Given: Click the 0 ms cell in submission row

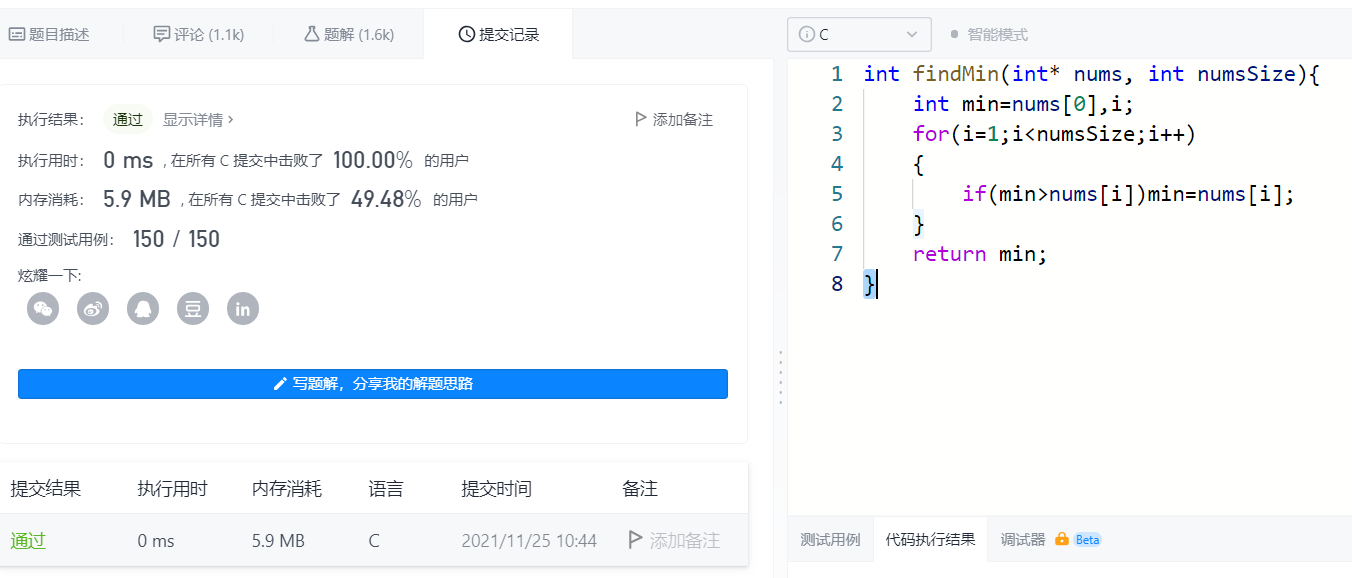Looking at the screenshot, I should pos(156,541).
